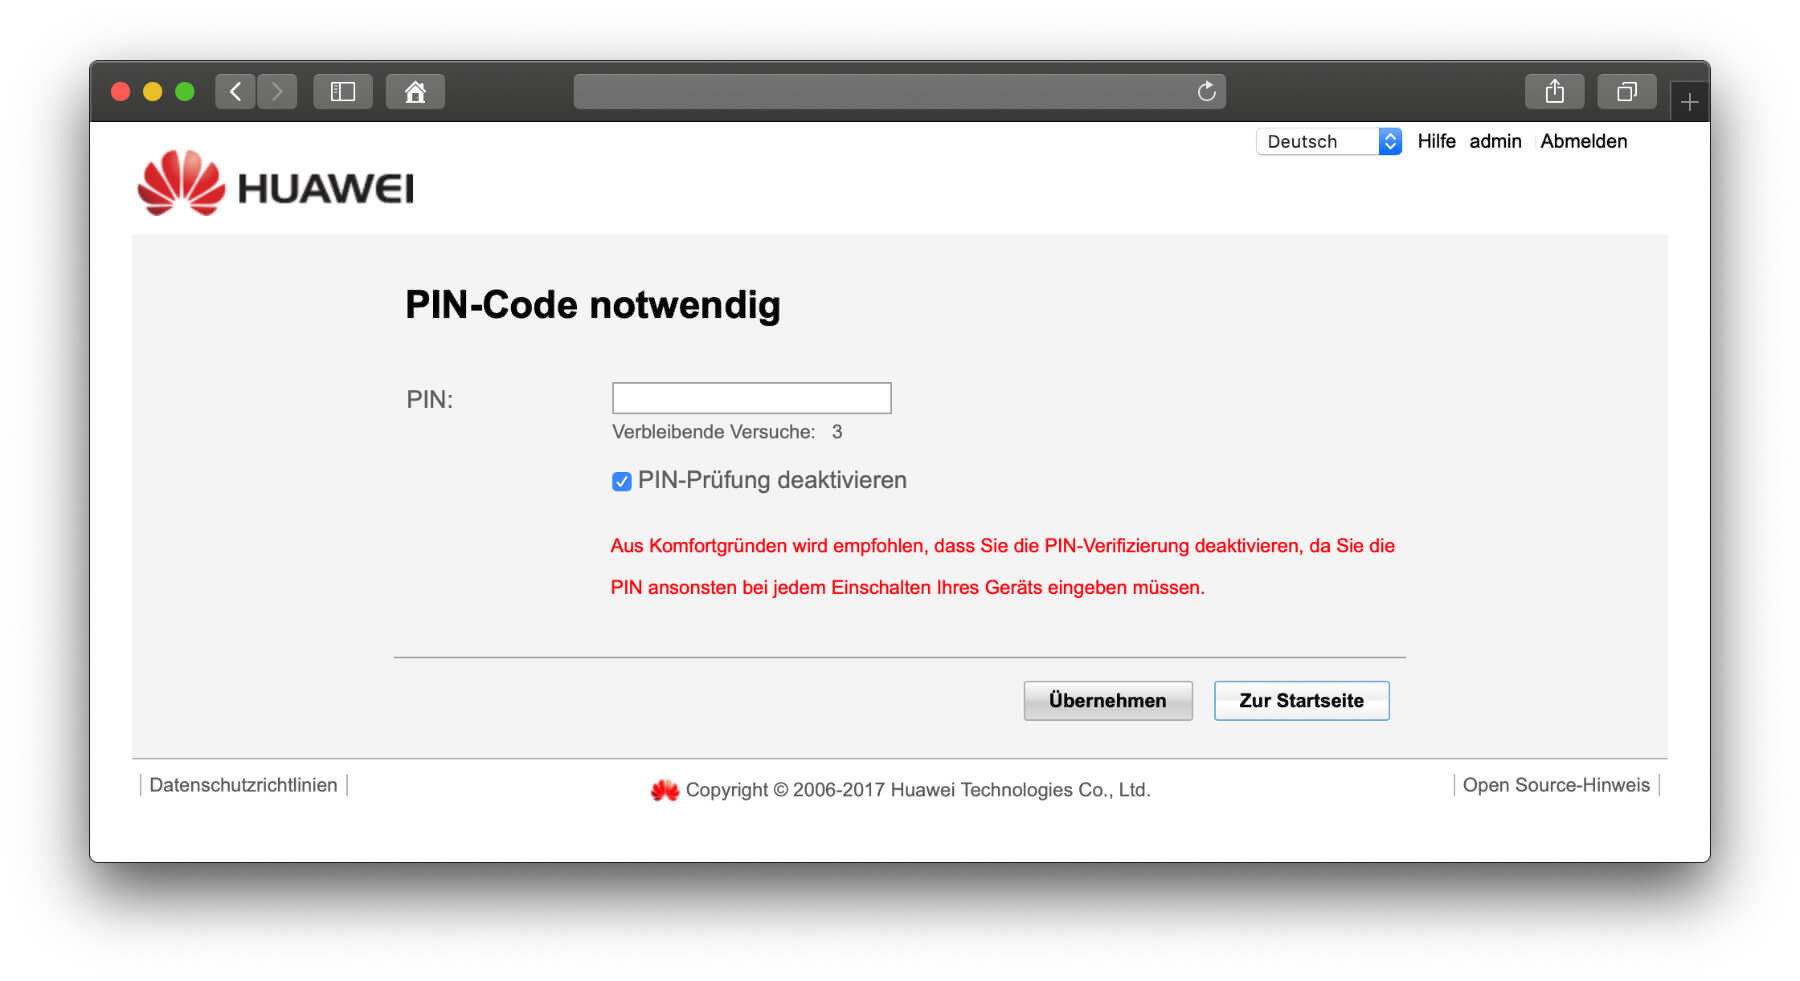Click the Huawei logo in the header
This screenshot has width=1800, height=981.
[x=275, y=183]
